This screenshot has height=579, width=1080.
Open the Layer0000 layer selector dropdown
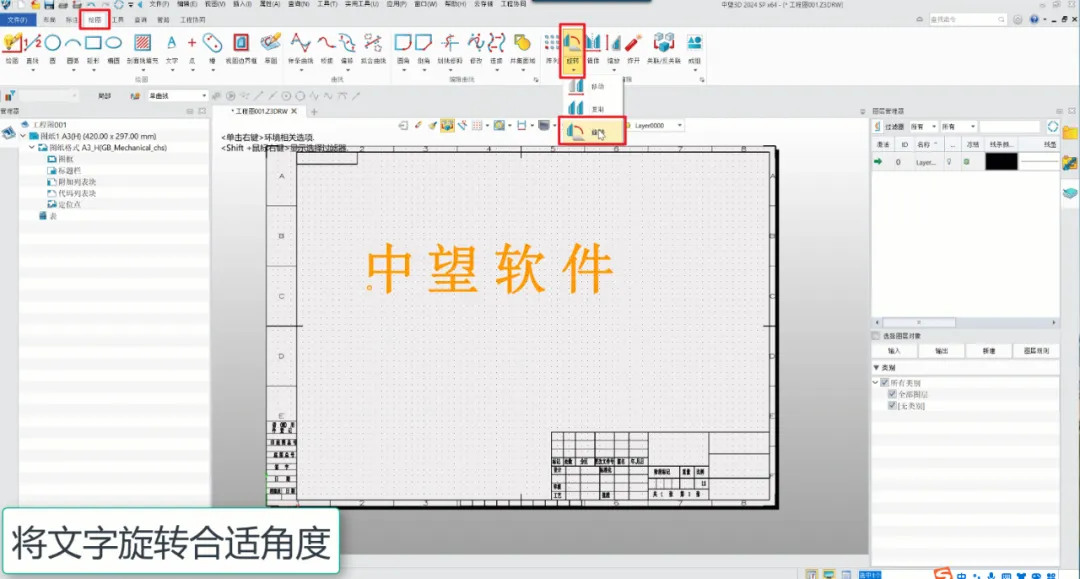pos(679,125)
